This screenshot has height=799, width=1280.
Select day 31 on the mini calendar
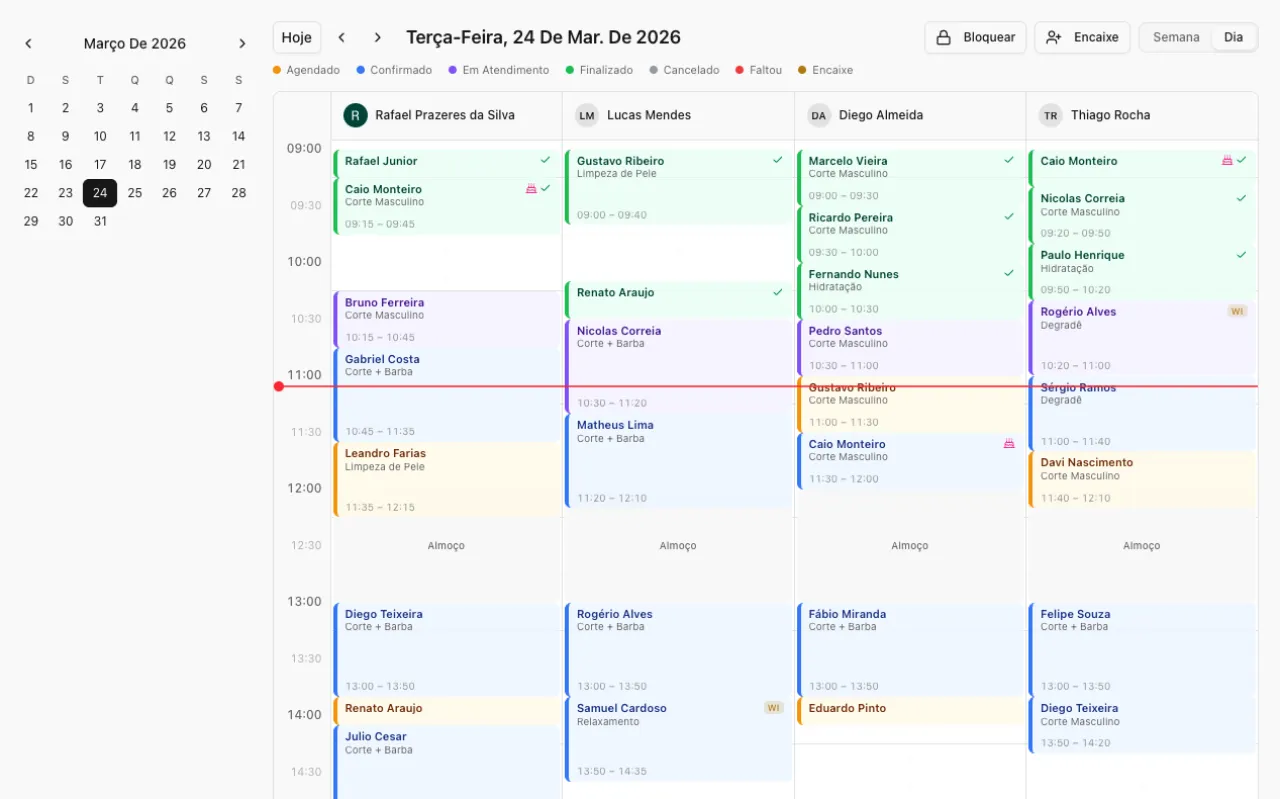(100, 221)
